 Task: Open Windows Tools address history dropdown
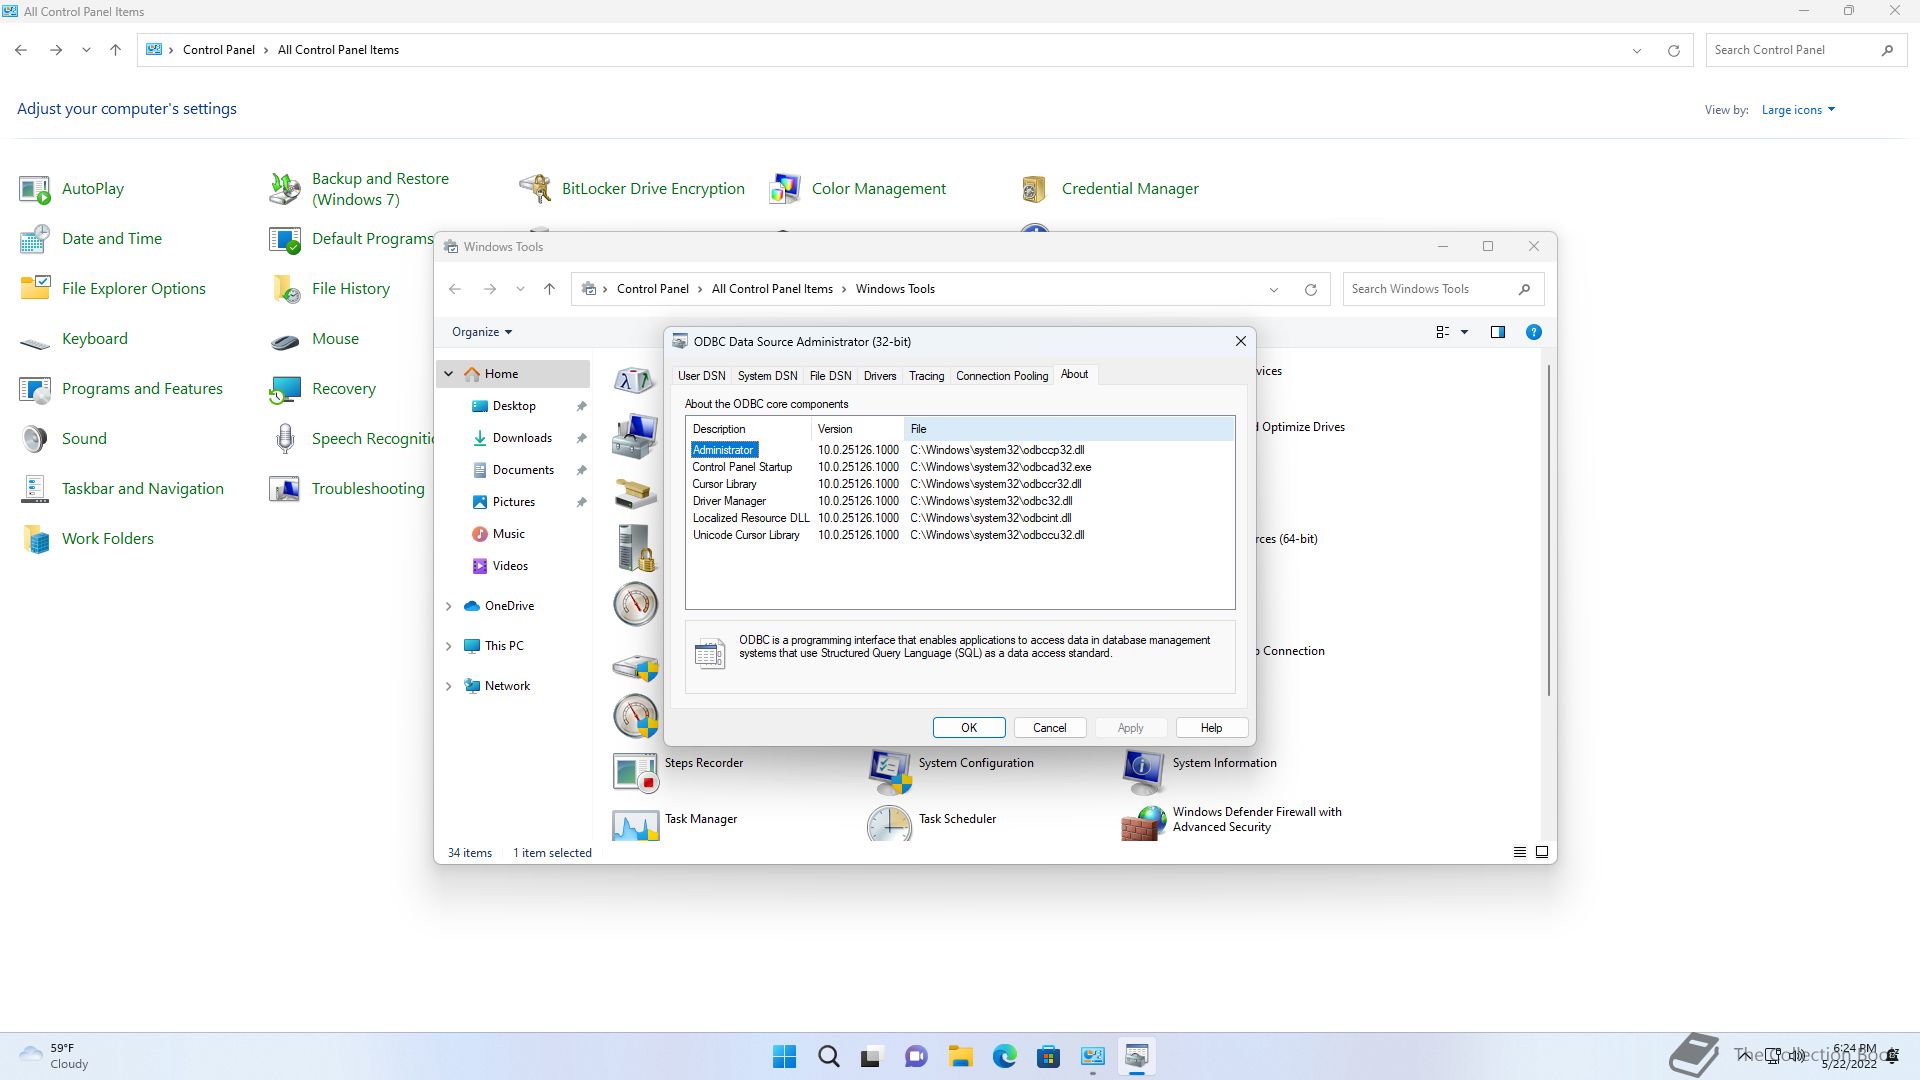point(1274,290)
